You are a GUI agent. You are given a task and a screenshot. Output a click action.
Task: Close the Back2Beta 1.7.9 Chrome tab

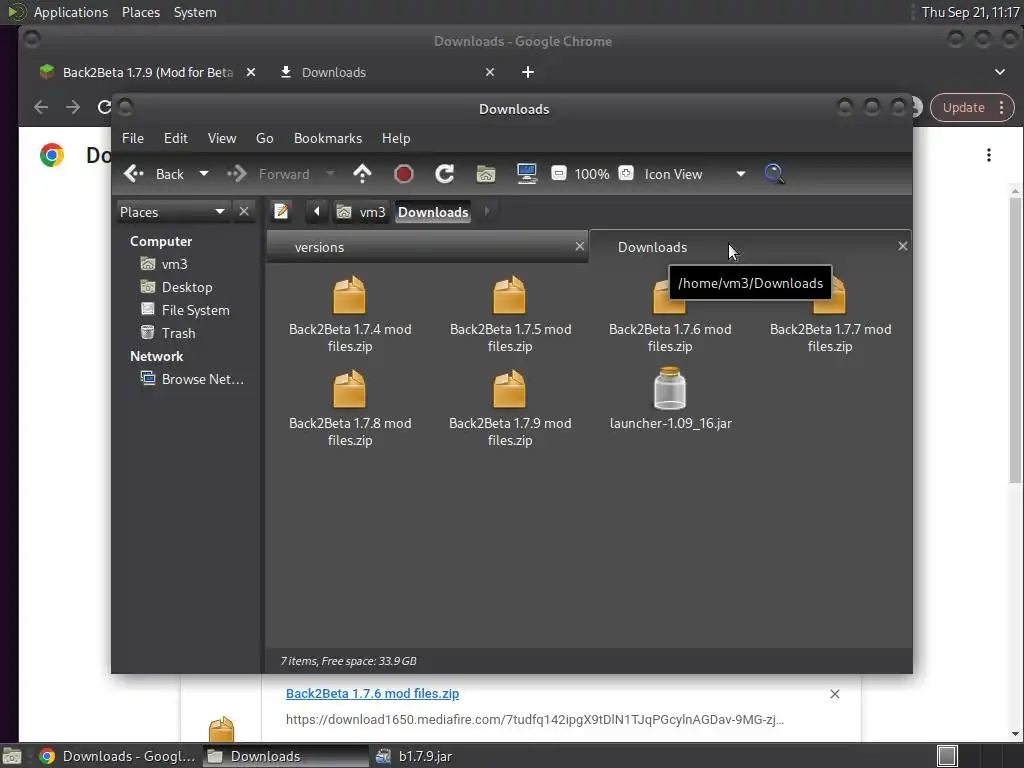click(251, 72)
